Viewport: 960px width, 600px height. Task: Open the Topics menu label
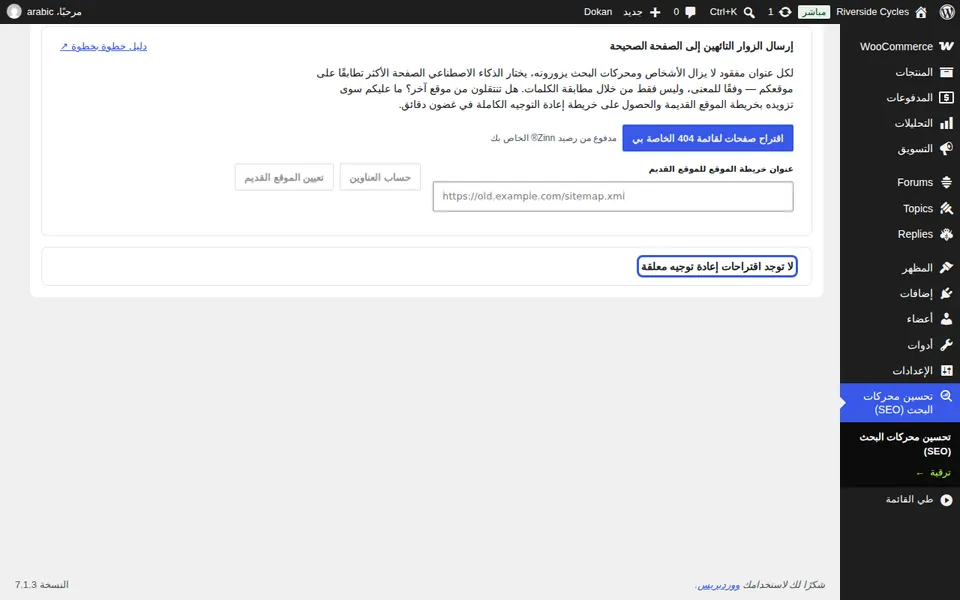pyautogui.click(x=918, y=209)
